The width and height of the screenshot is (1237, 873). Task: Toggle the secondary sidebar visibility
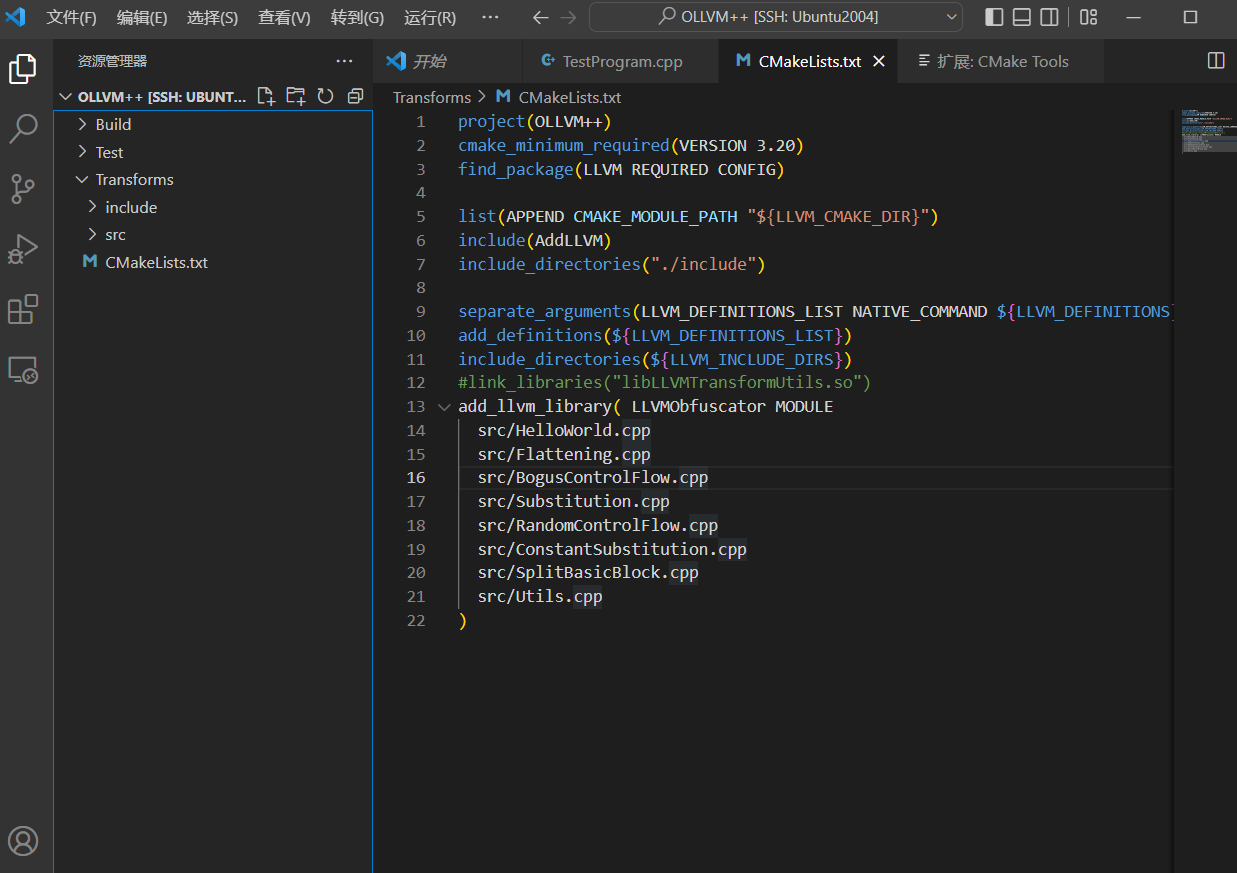point(1049,17)
